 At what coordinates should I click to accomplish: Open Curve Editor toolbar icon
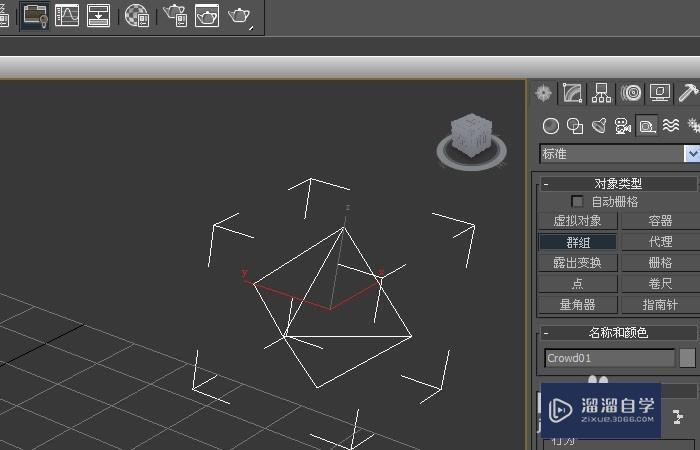(x=67, y=15)
